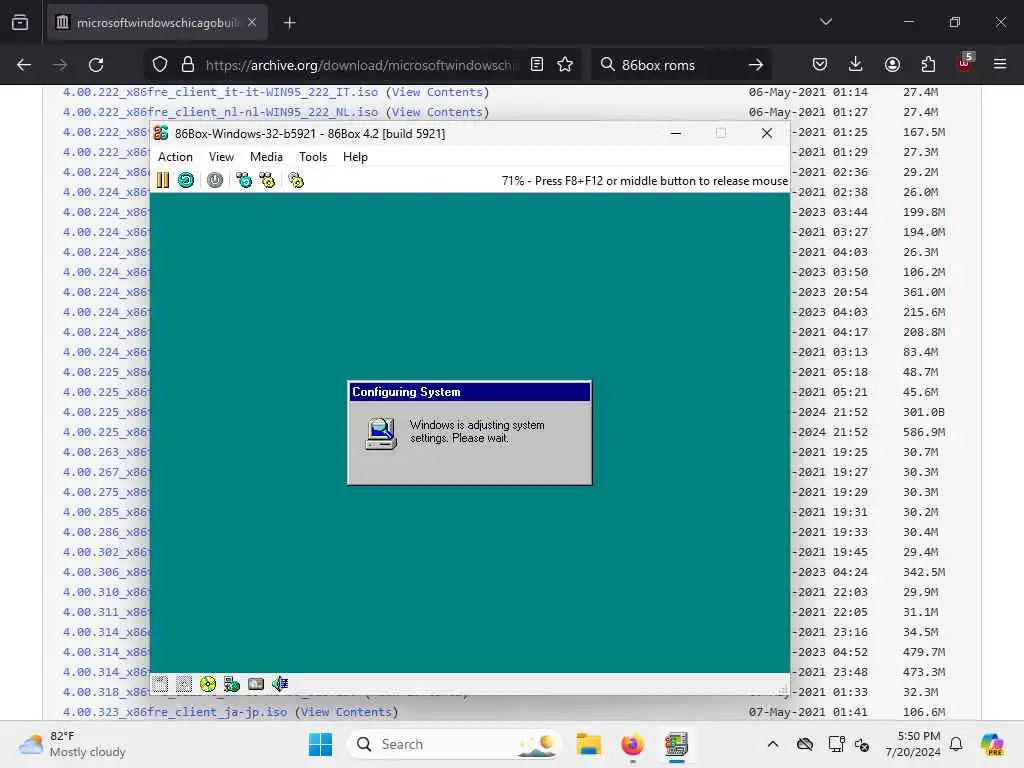Show hidden system tray icons chevron
Screen dimensions: 1024x768
773,744
